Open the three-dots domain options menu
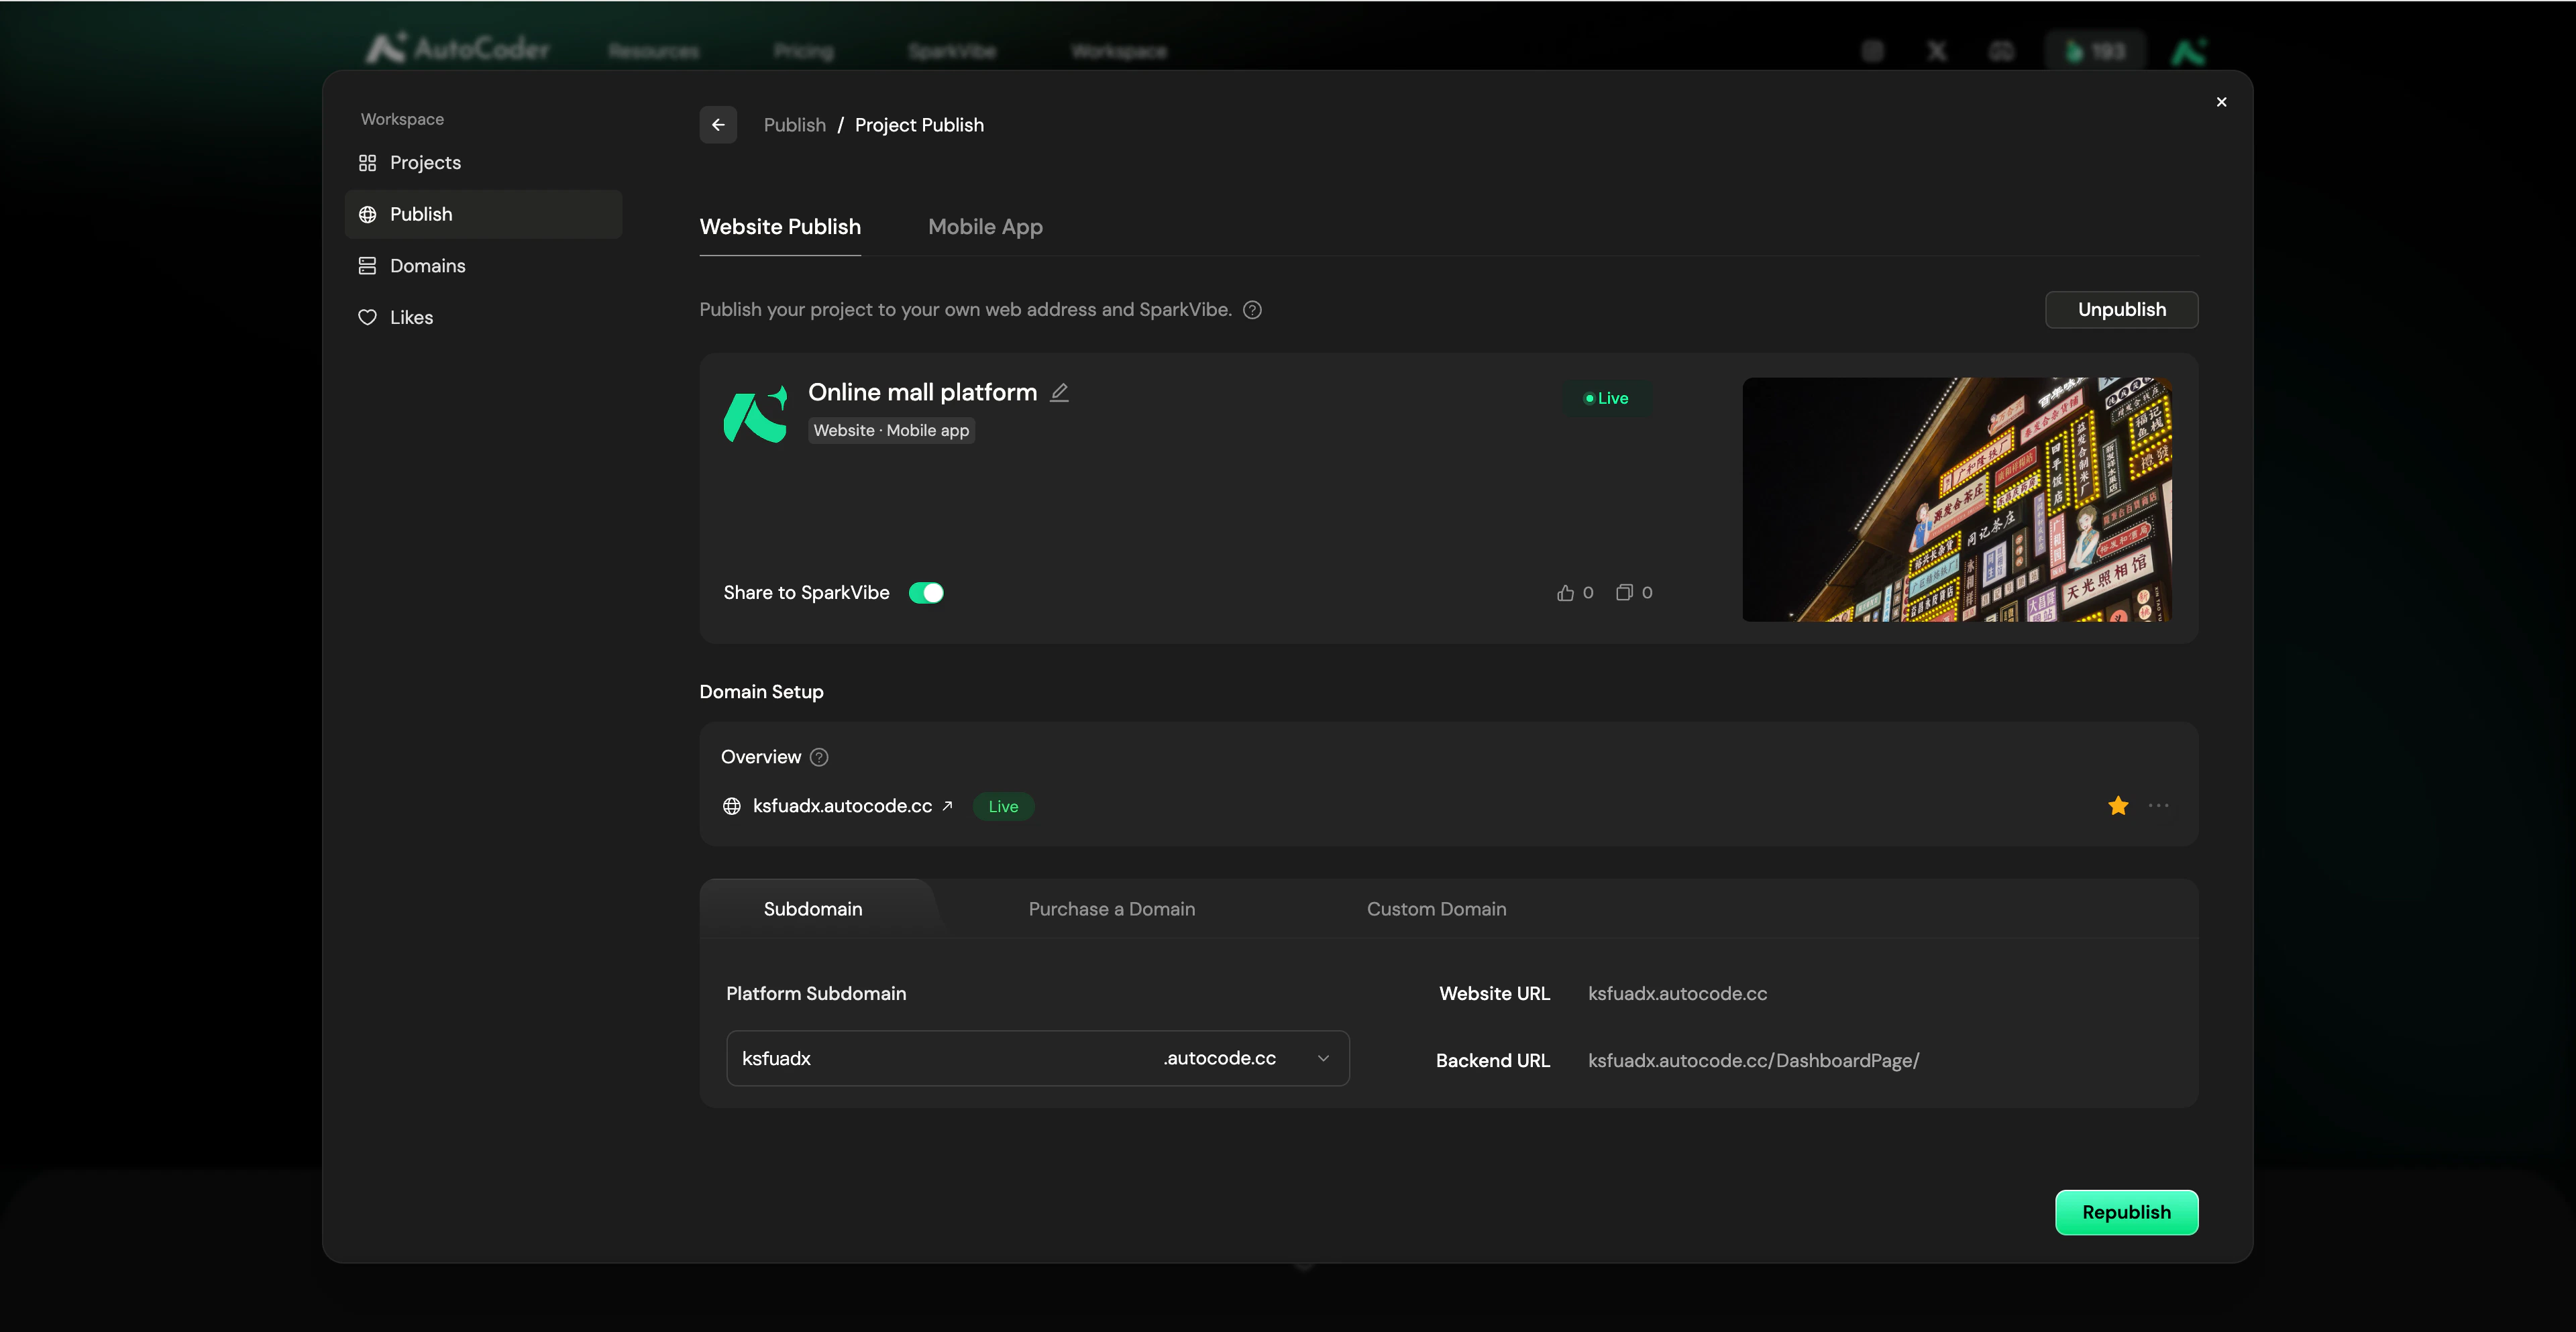Viewport: 2576px width, 1332px height. click(2158, 806)
